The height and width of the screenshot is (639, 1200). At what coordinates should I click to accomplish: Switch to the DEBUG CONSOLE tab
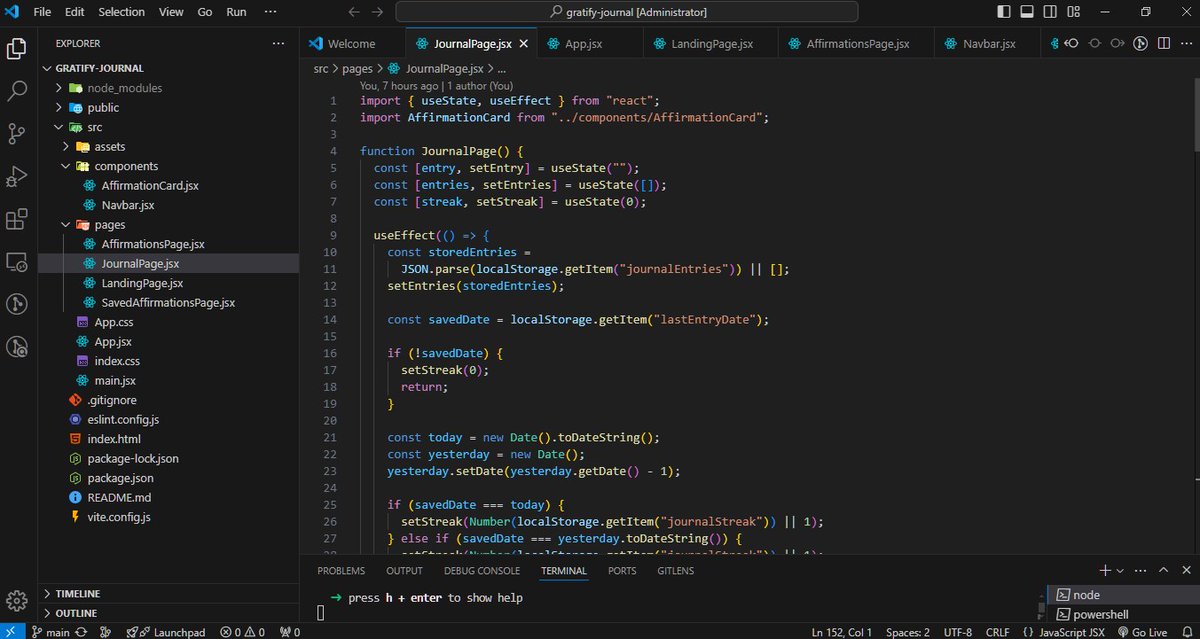point(482,571)
